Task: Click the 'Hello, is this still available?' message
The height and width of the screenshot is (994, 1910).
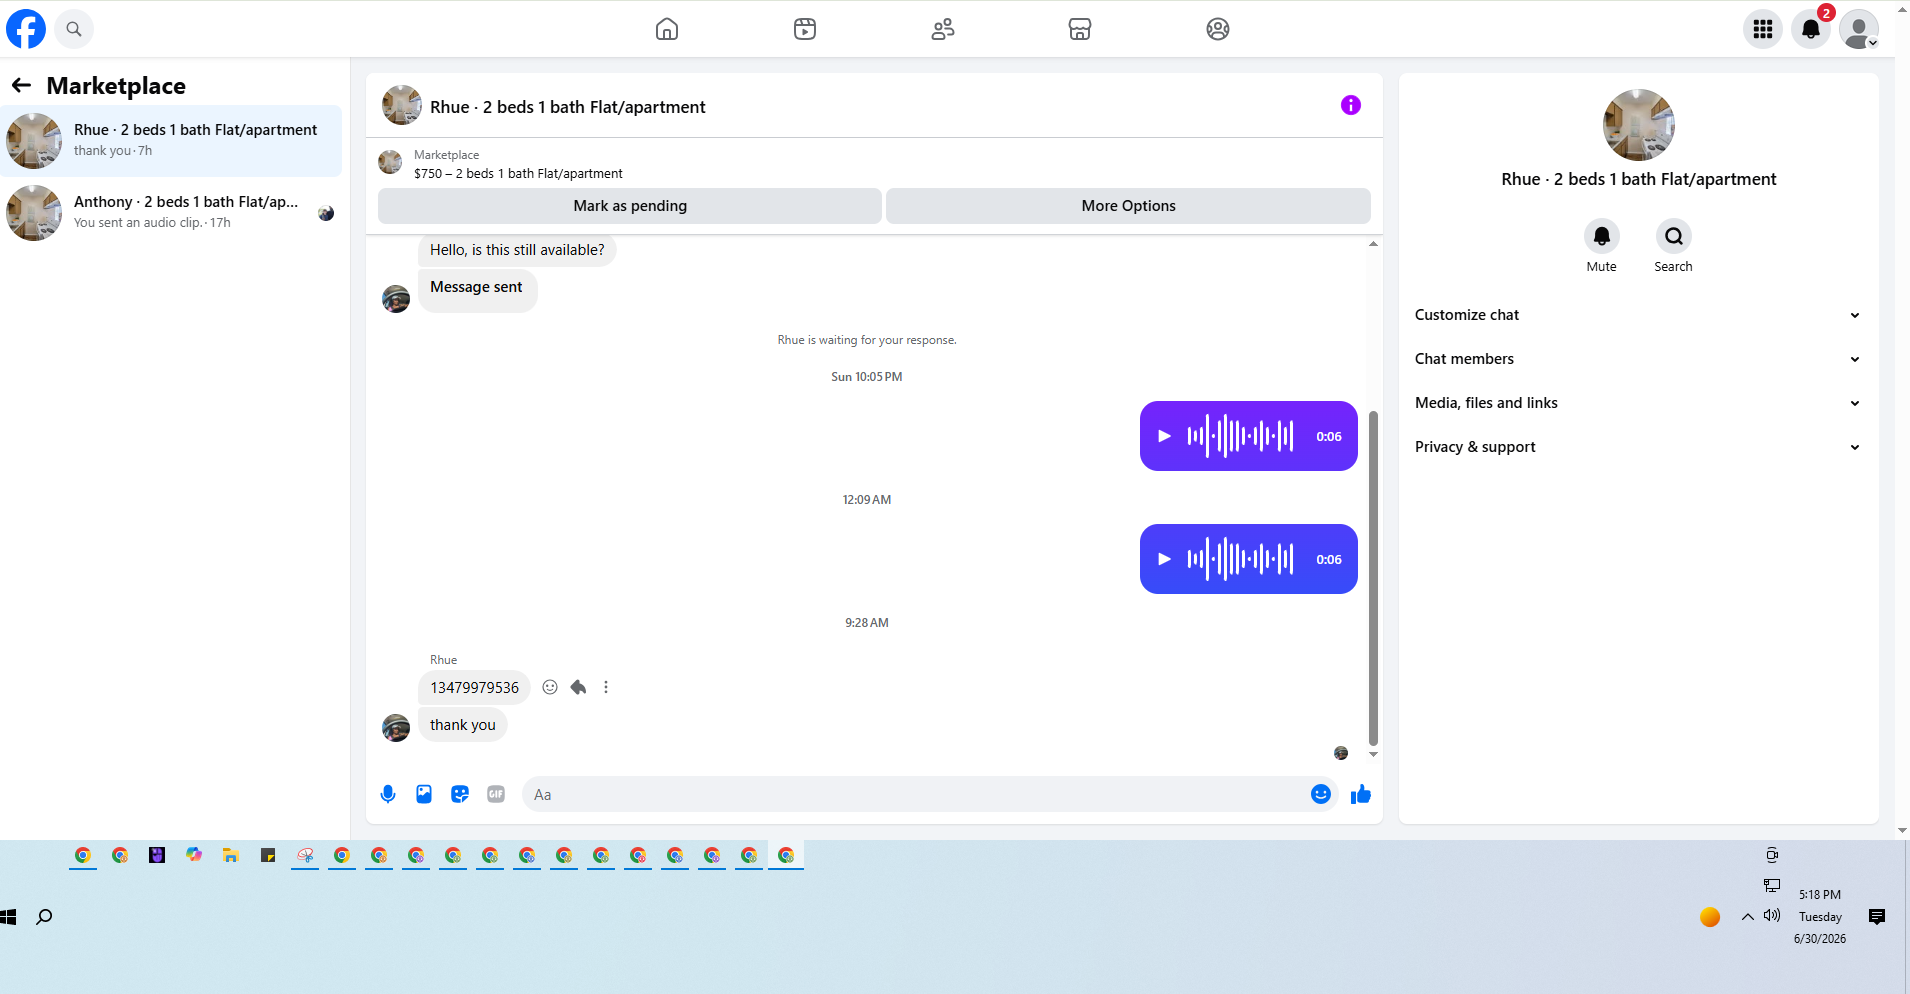Action: point(517,250)
